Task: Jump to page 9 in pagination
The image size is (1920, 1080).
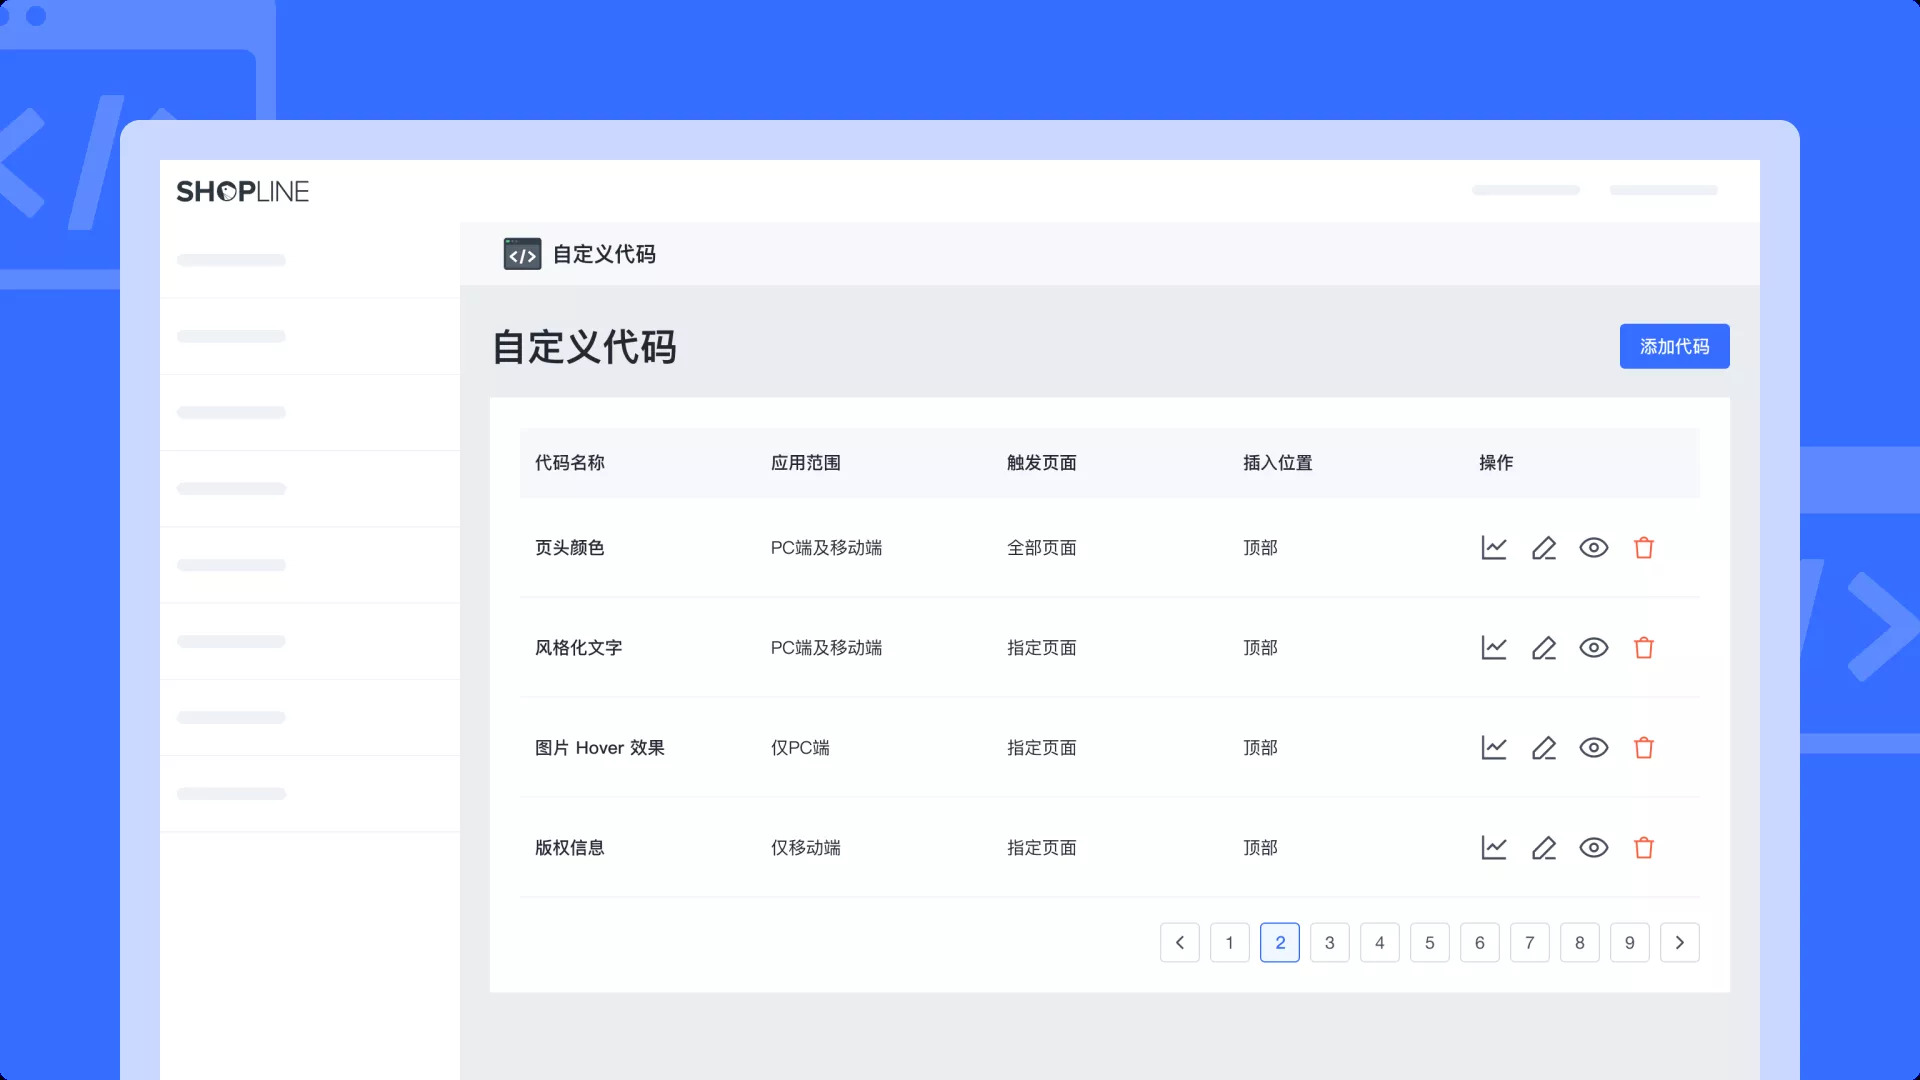Action: click(1629, 942)
